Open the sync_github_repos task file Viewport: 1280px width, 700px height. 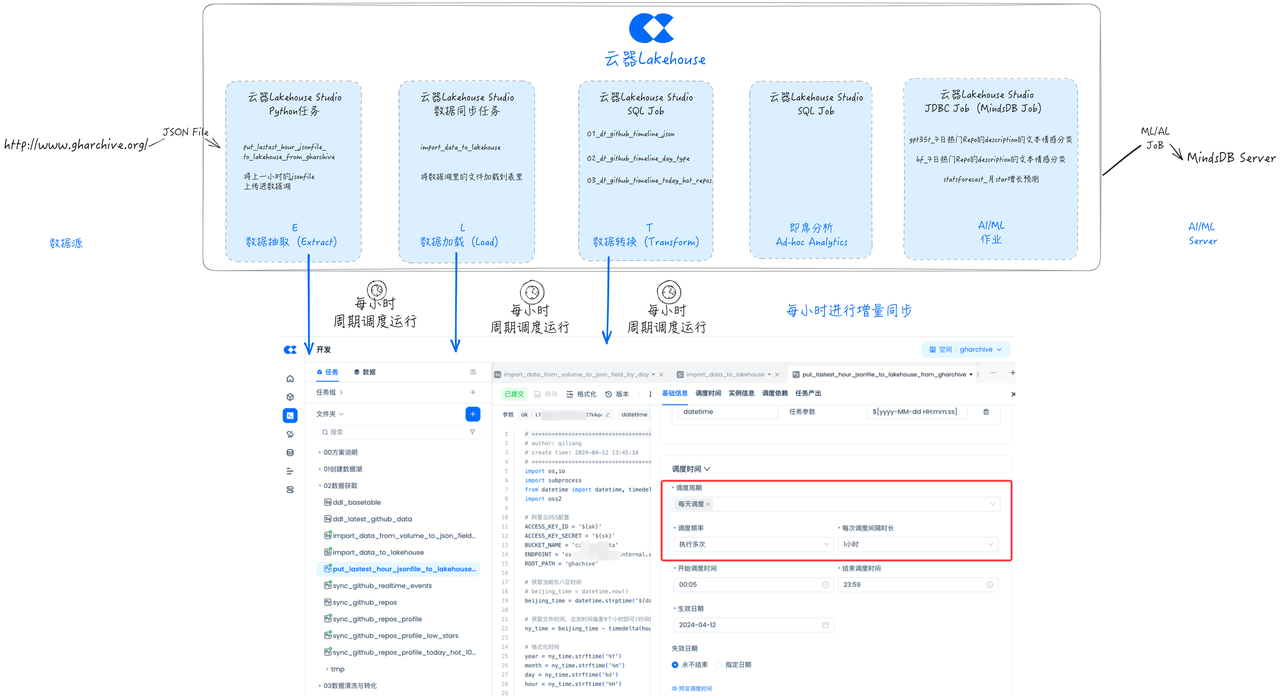point(364,602)
